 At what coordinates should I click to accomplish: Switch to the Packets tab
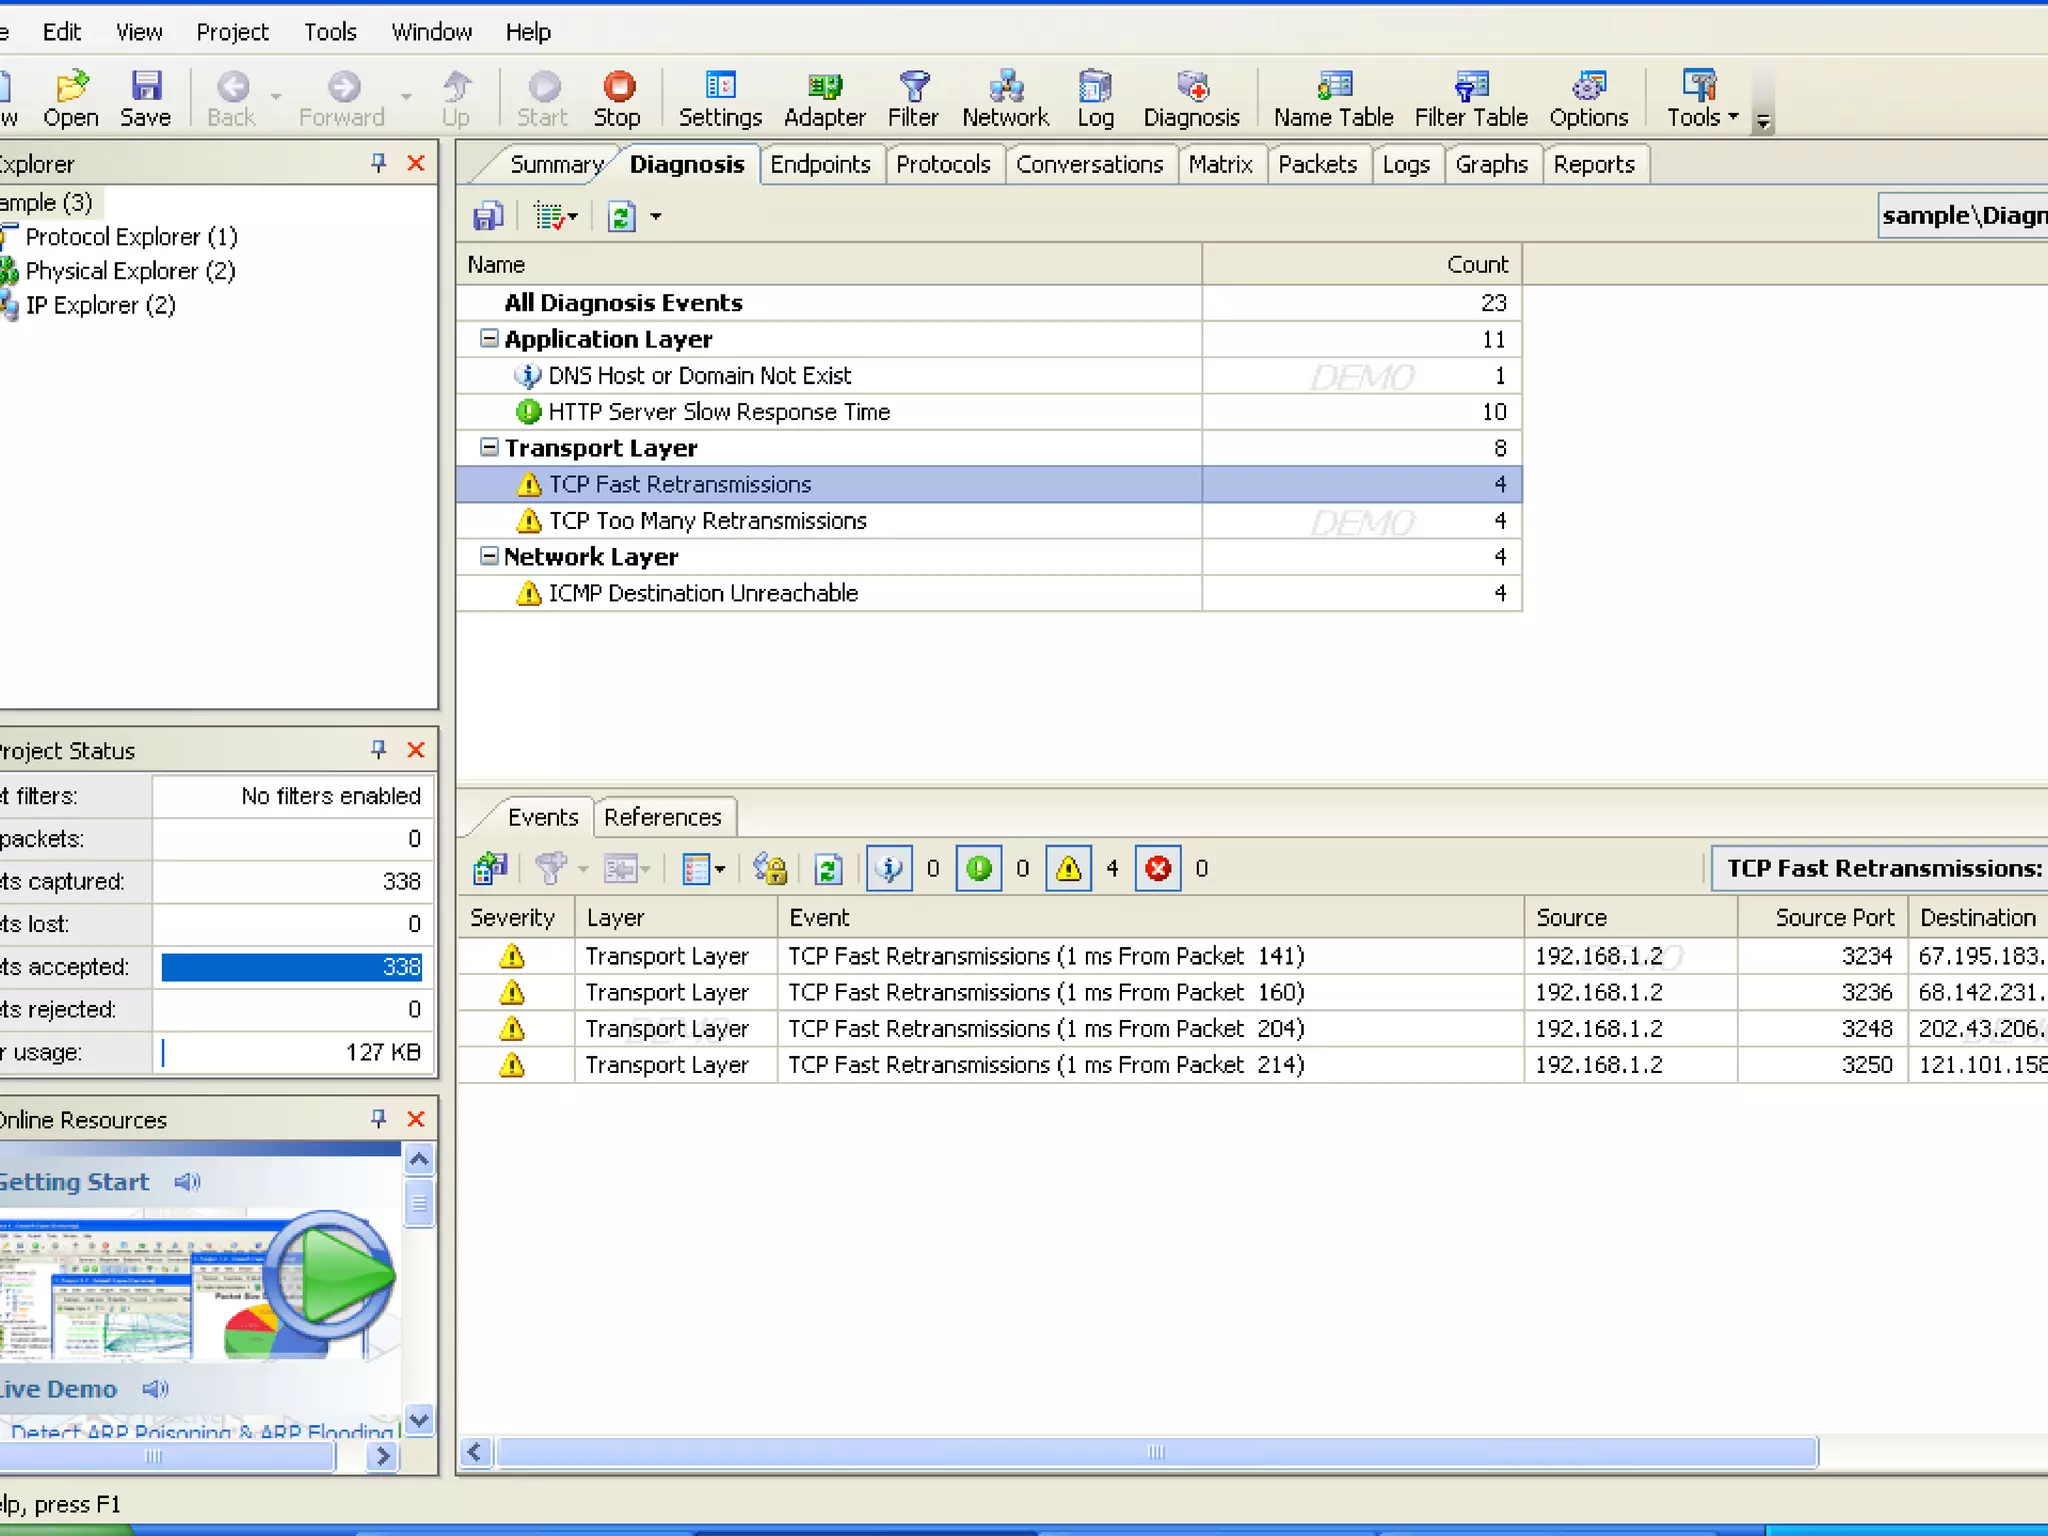1317,164
